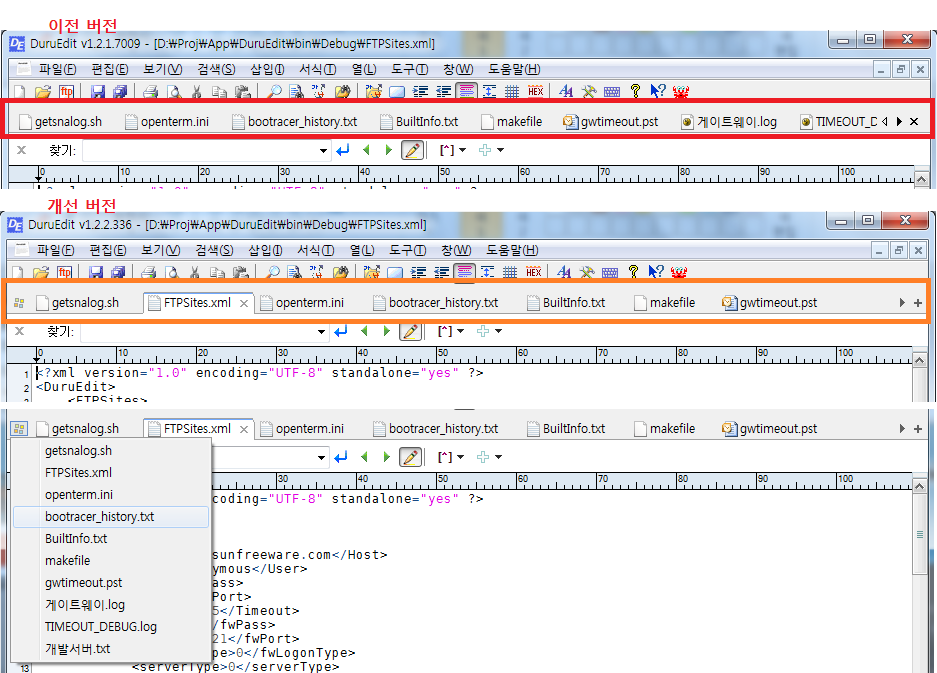Click the Open folder icon in the v1.2.1.7009 toolbar
The width and height of the screenshot is (937, 673).
(42, 91)
